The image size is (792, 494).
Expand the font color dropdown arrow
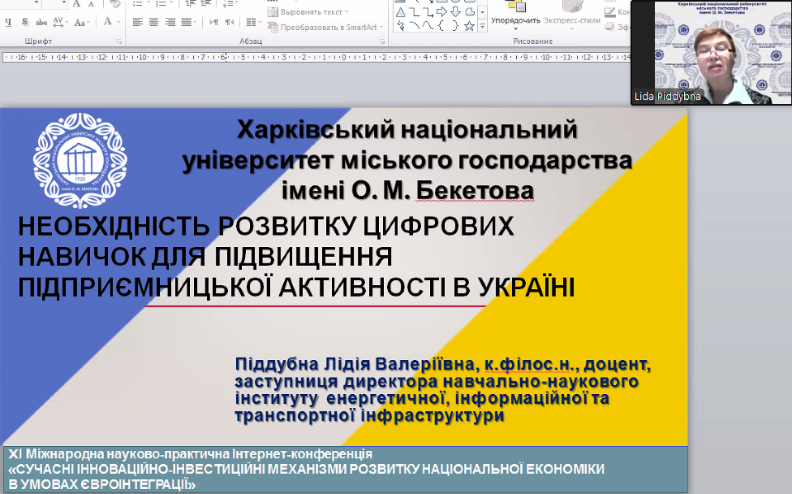click(119, 22)
